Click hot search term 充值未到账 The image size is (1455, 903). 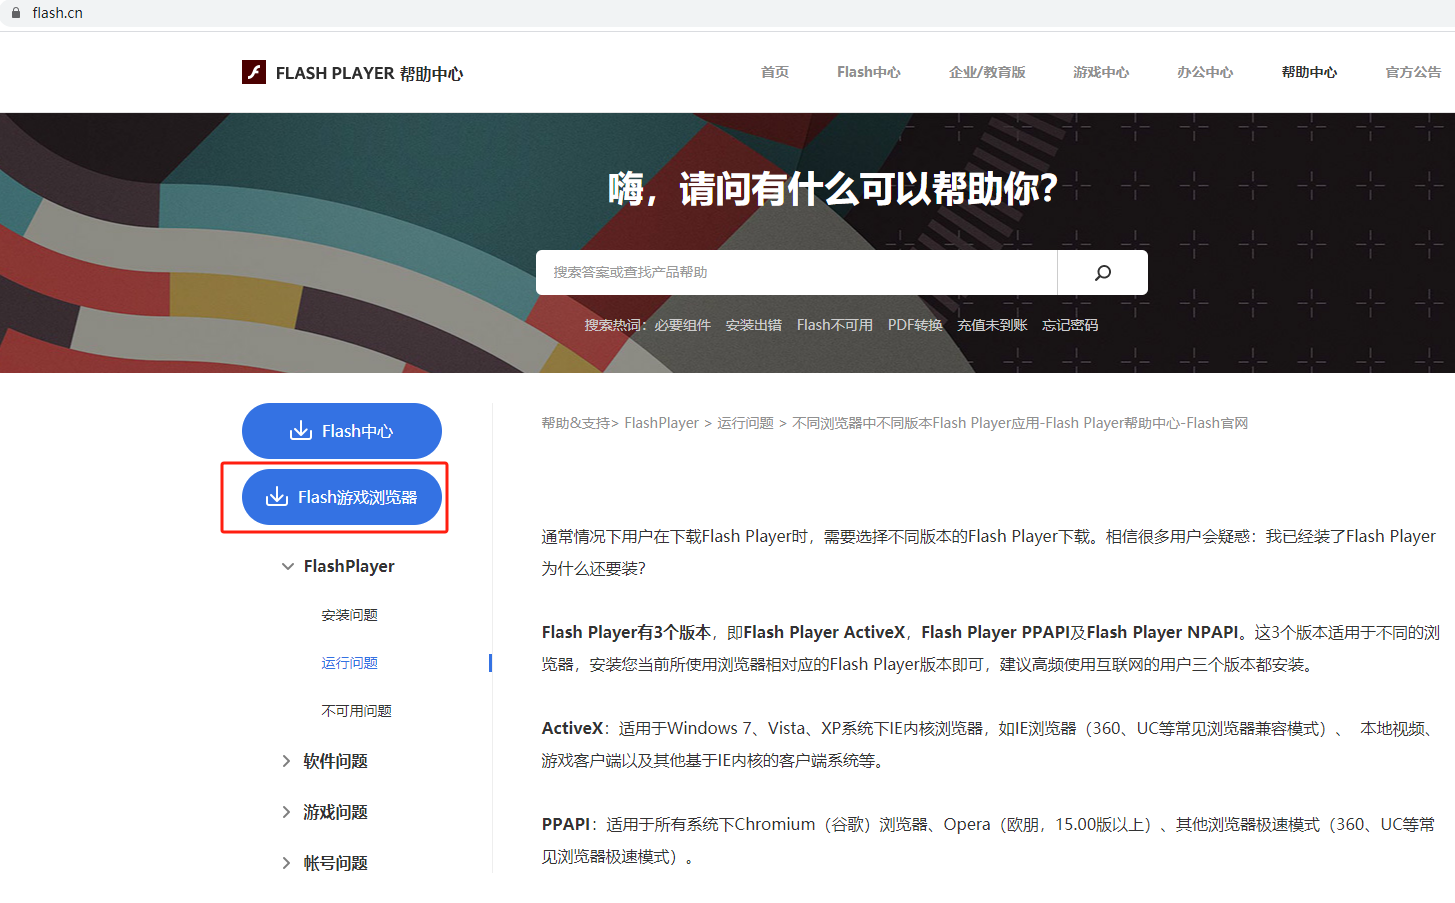point(992,325)
